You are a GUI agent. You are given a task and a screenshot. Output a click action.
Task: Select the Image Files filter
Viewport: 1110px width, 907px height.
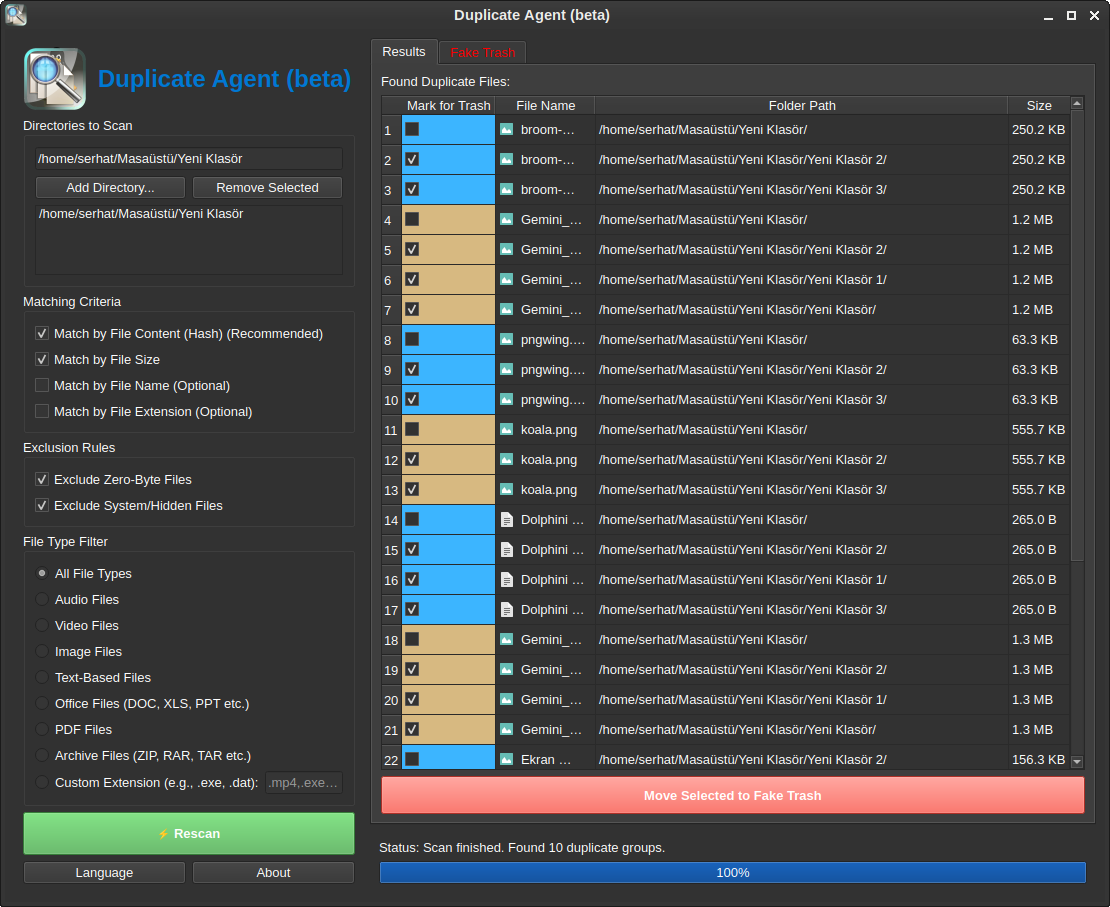pos(42,652)
